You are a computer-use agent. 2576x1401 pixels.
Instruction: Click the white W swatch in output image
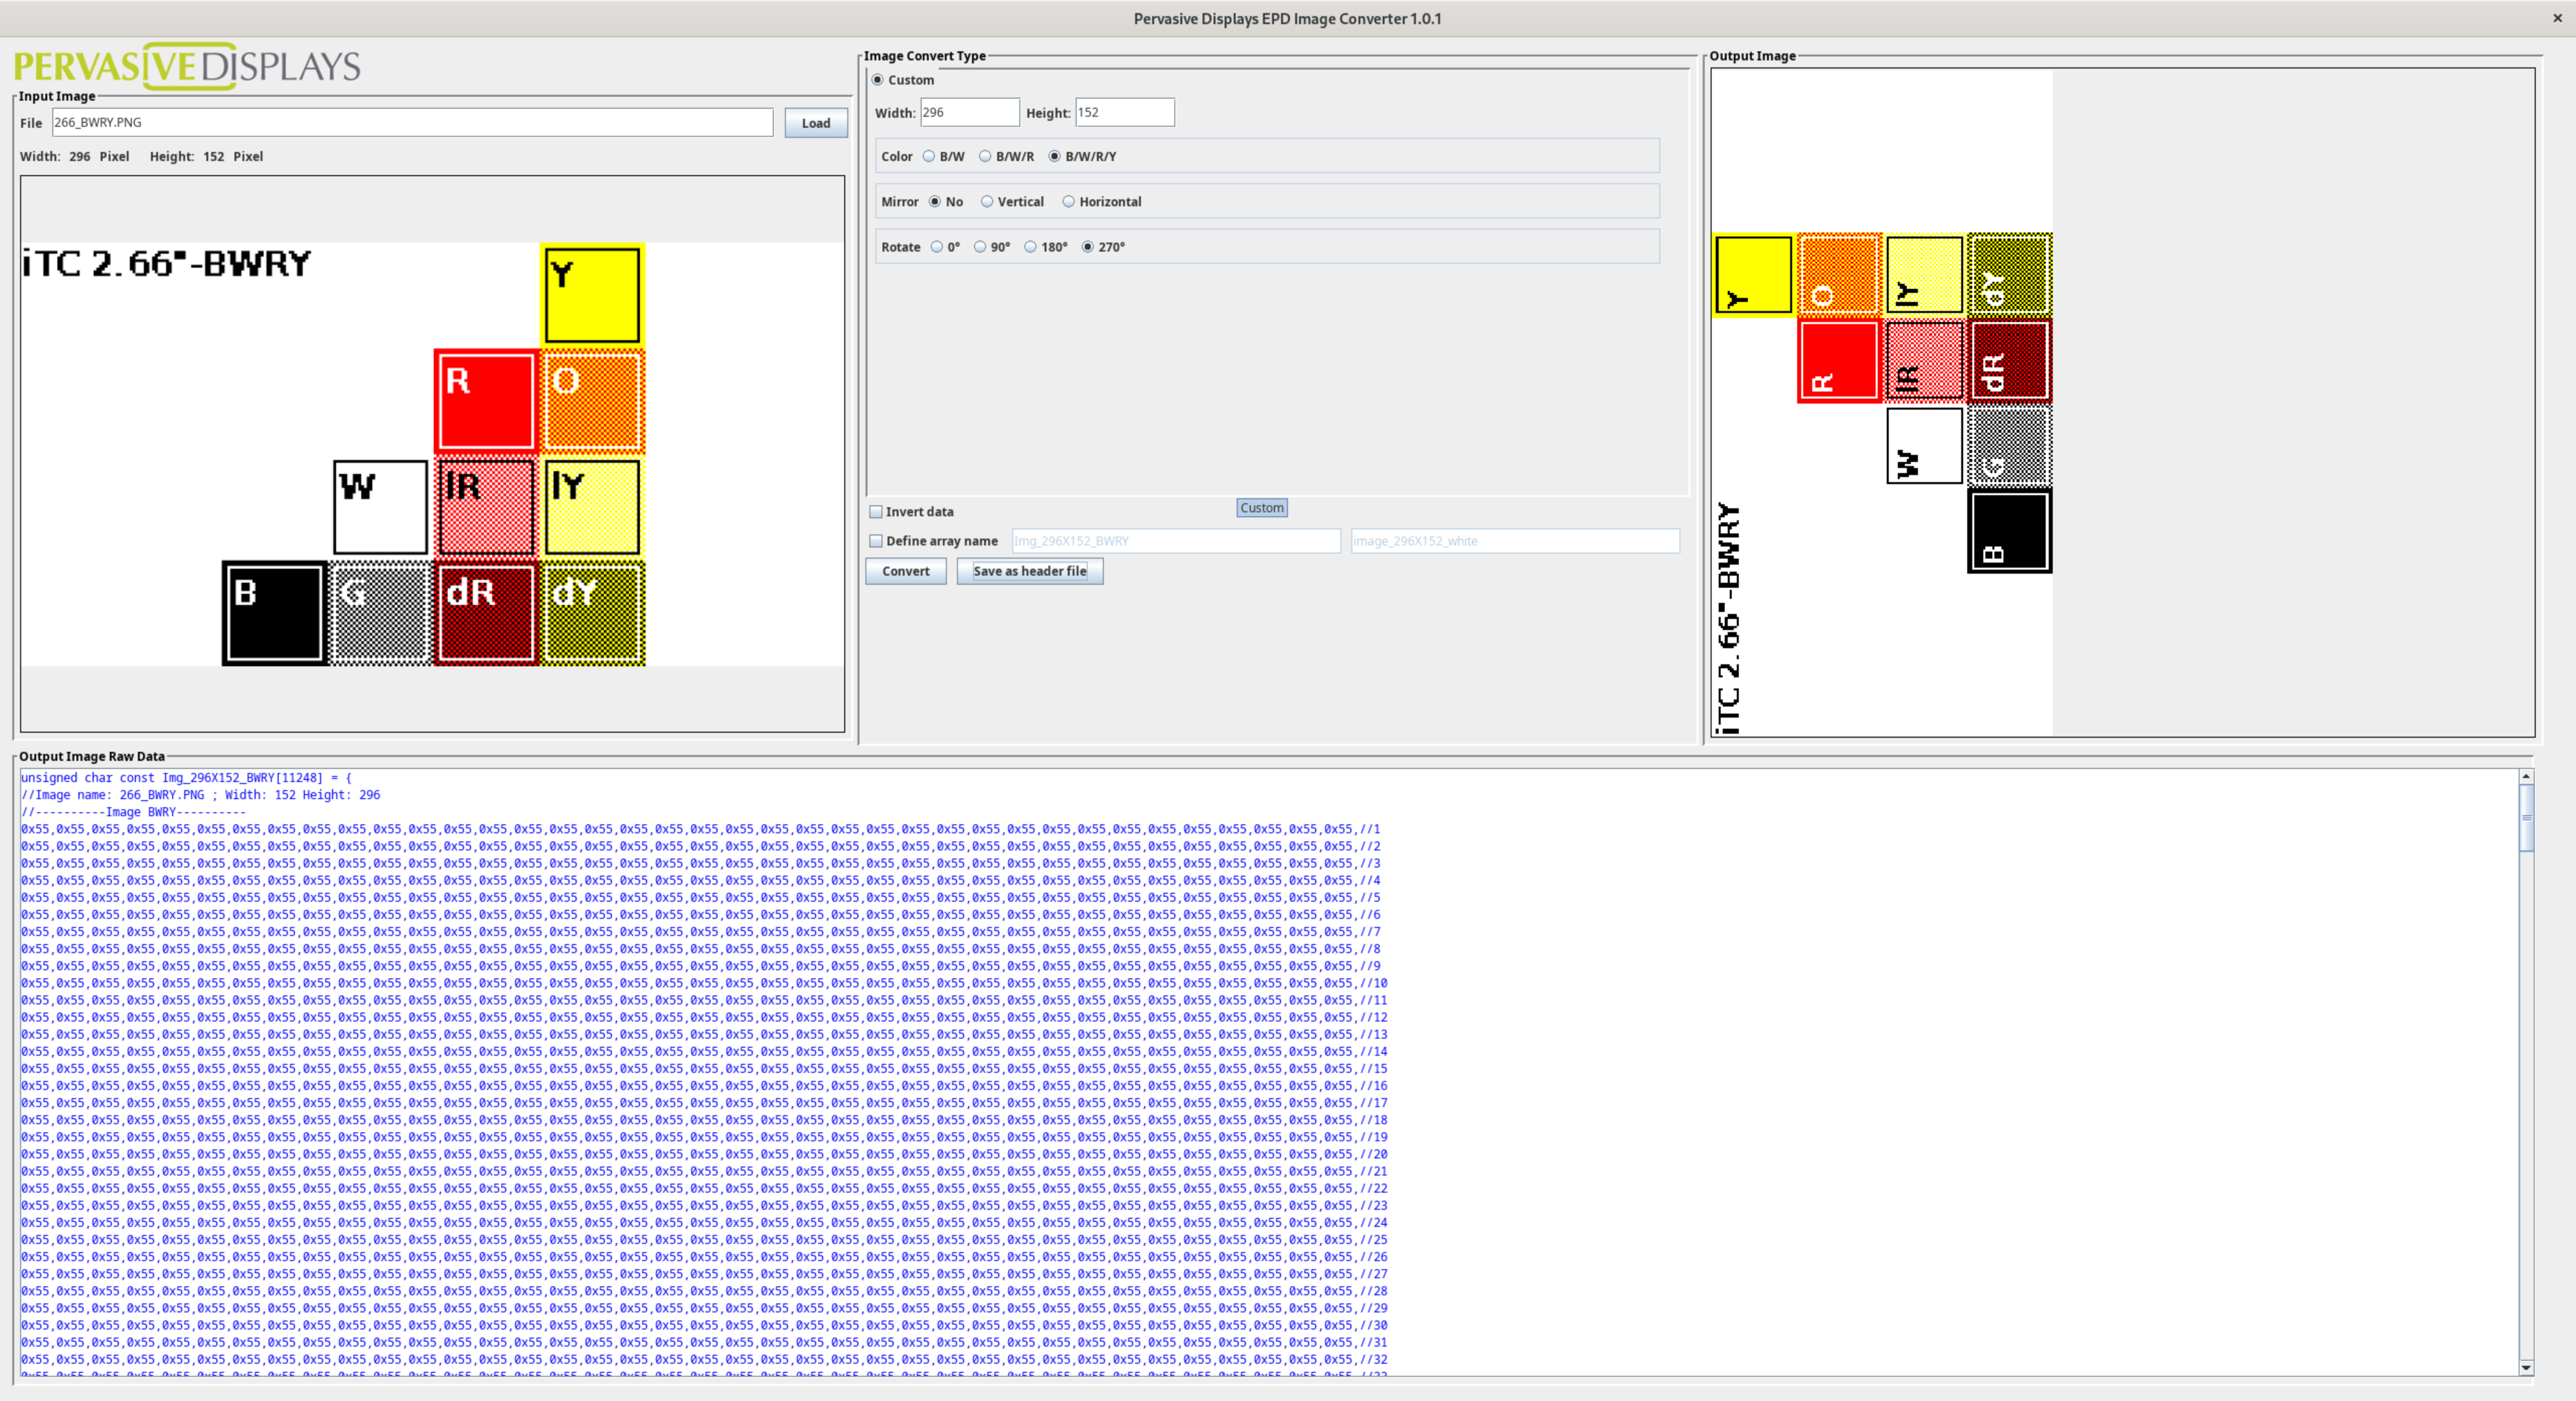click(x=1924, y=446)
